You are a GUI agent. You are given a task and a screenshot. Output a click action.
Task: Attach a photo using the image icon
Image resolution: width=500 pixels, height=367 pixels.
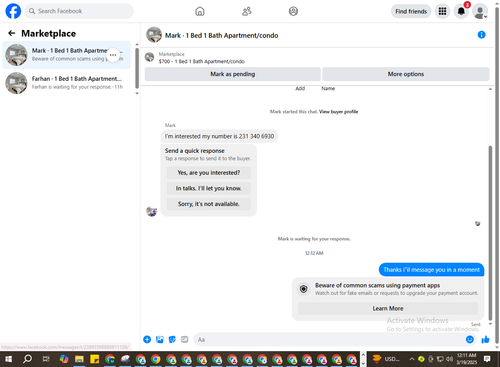[x=160, y=339]
